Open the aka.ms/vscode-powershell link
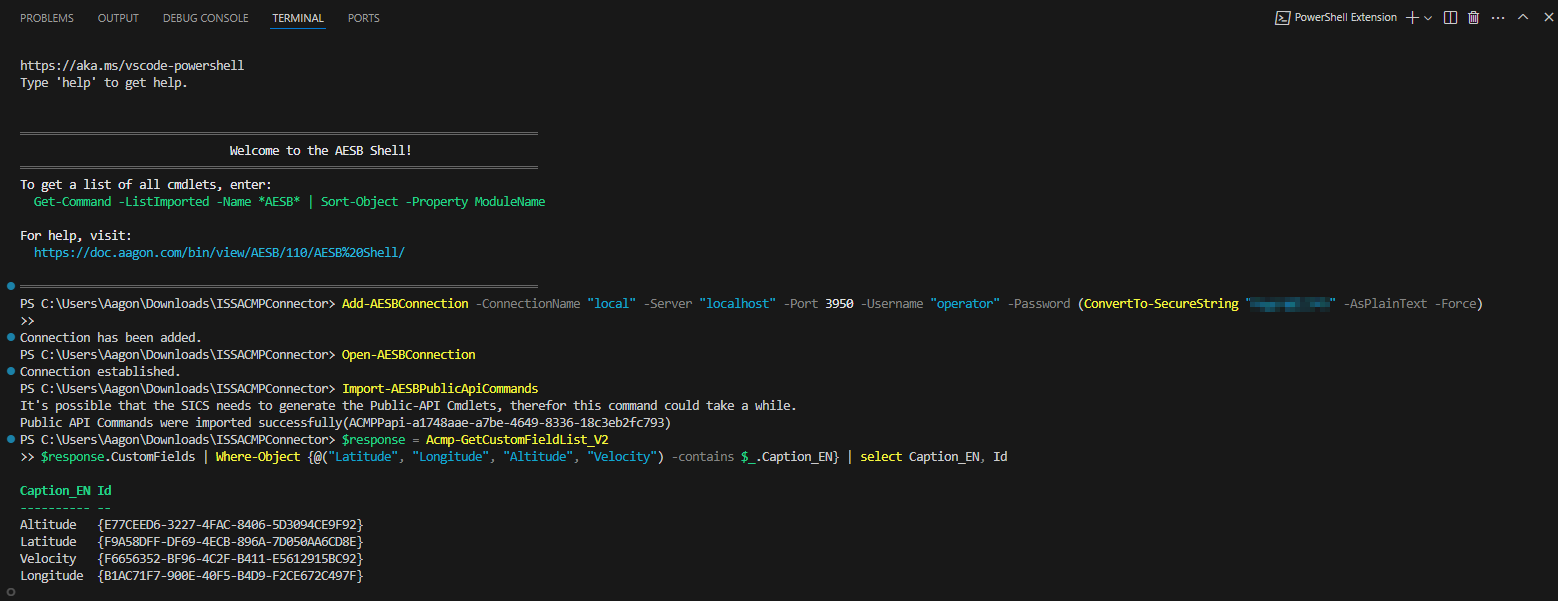Viewport: 1558px width, 601px height. tap(132, 66)
